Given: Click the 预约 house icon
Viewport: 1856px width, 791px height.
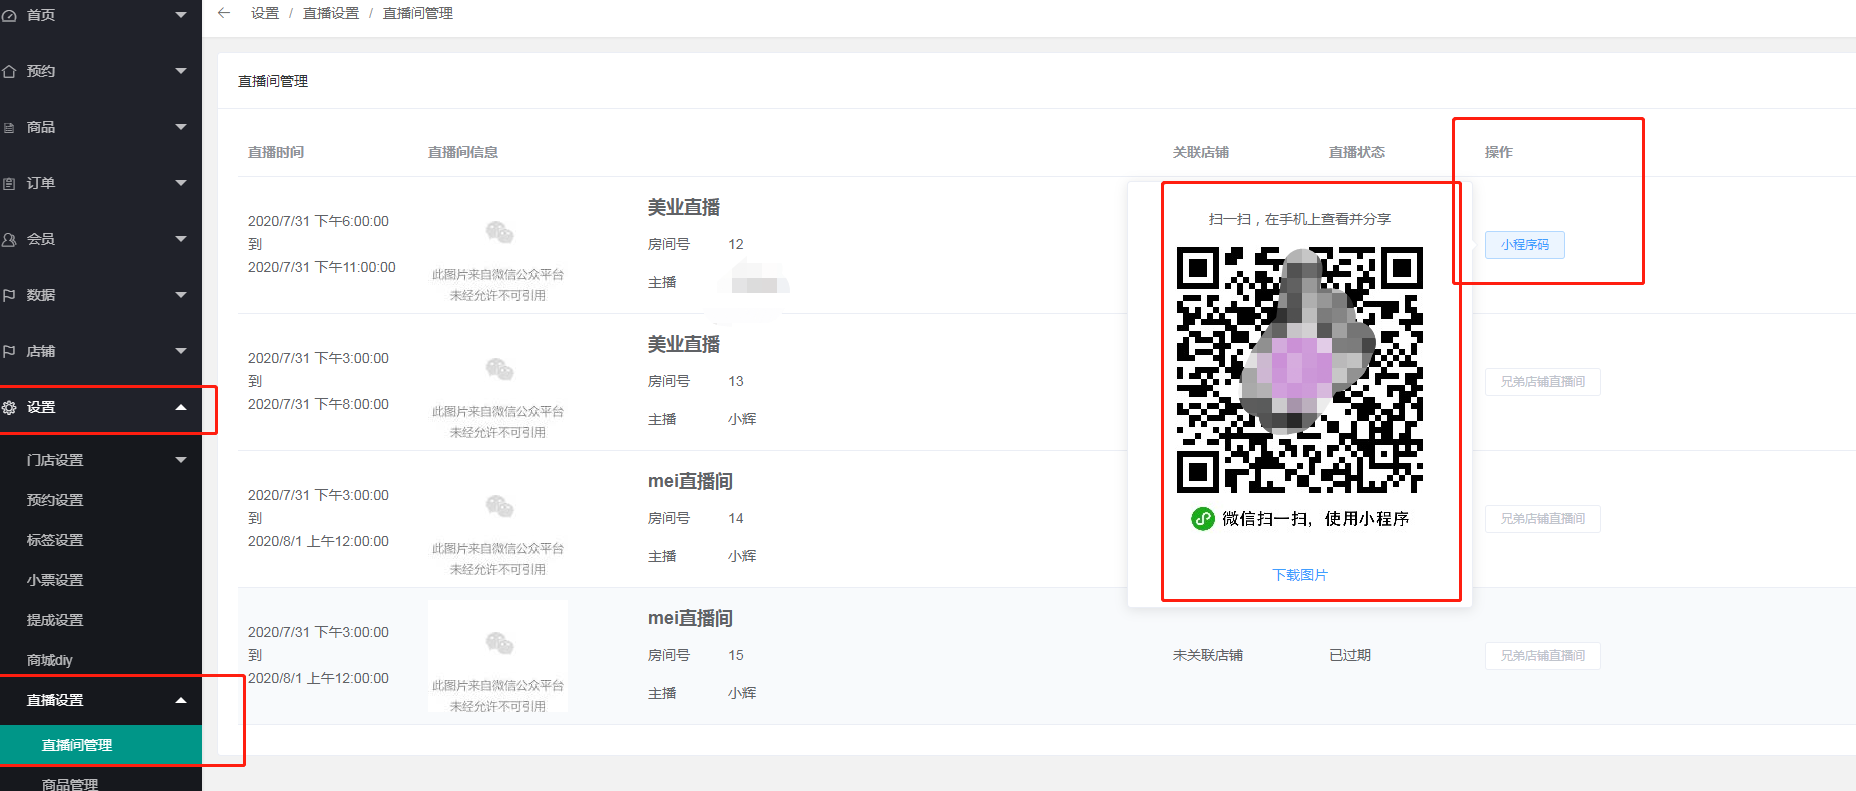Looking at the screenshot, I should (9, 71).
